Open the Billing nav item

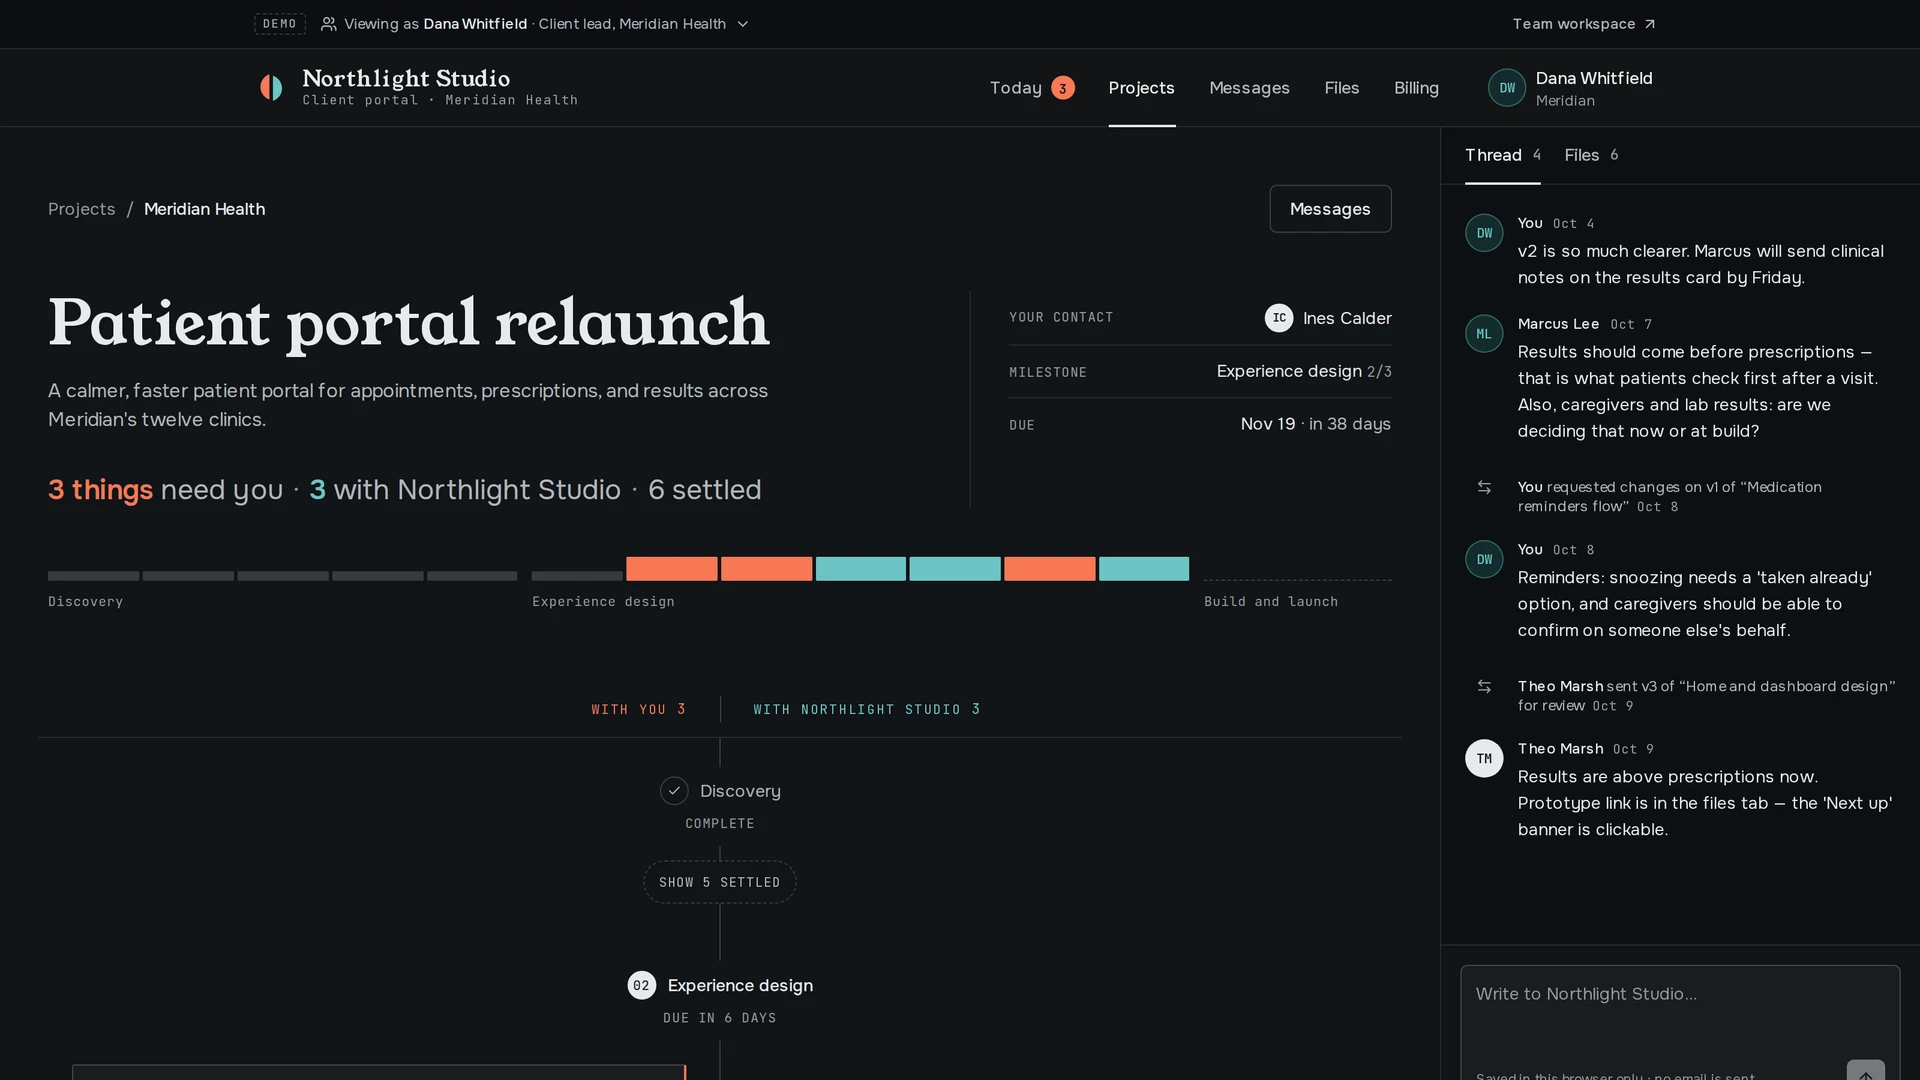(x=1416, y=88)
